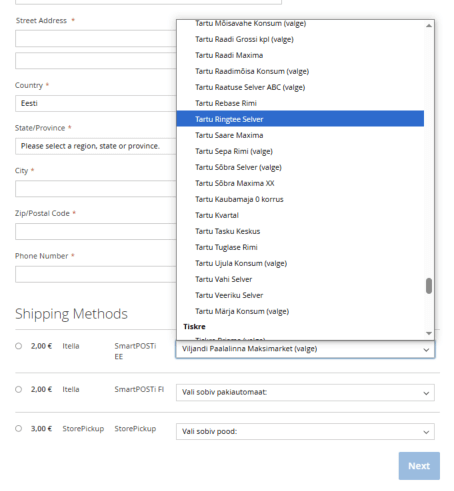Image resolution: width=454 pixels, height=491 pixels.
Task: Select the 2,00 € SmartPOSTi FI shipping radio
Action: pyautogui.click(x=19, y=389)
